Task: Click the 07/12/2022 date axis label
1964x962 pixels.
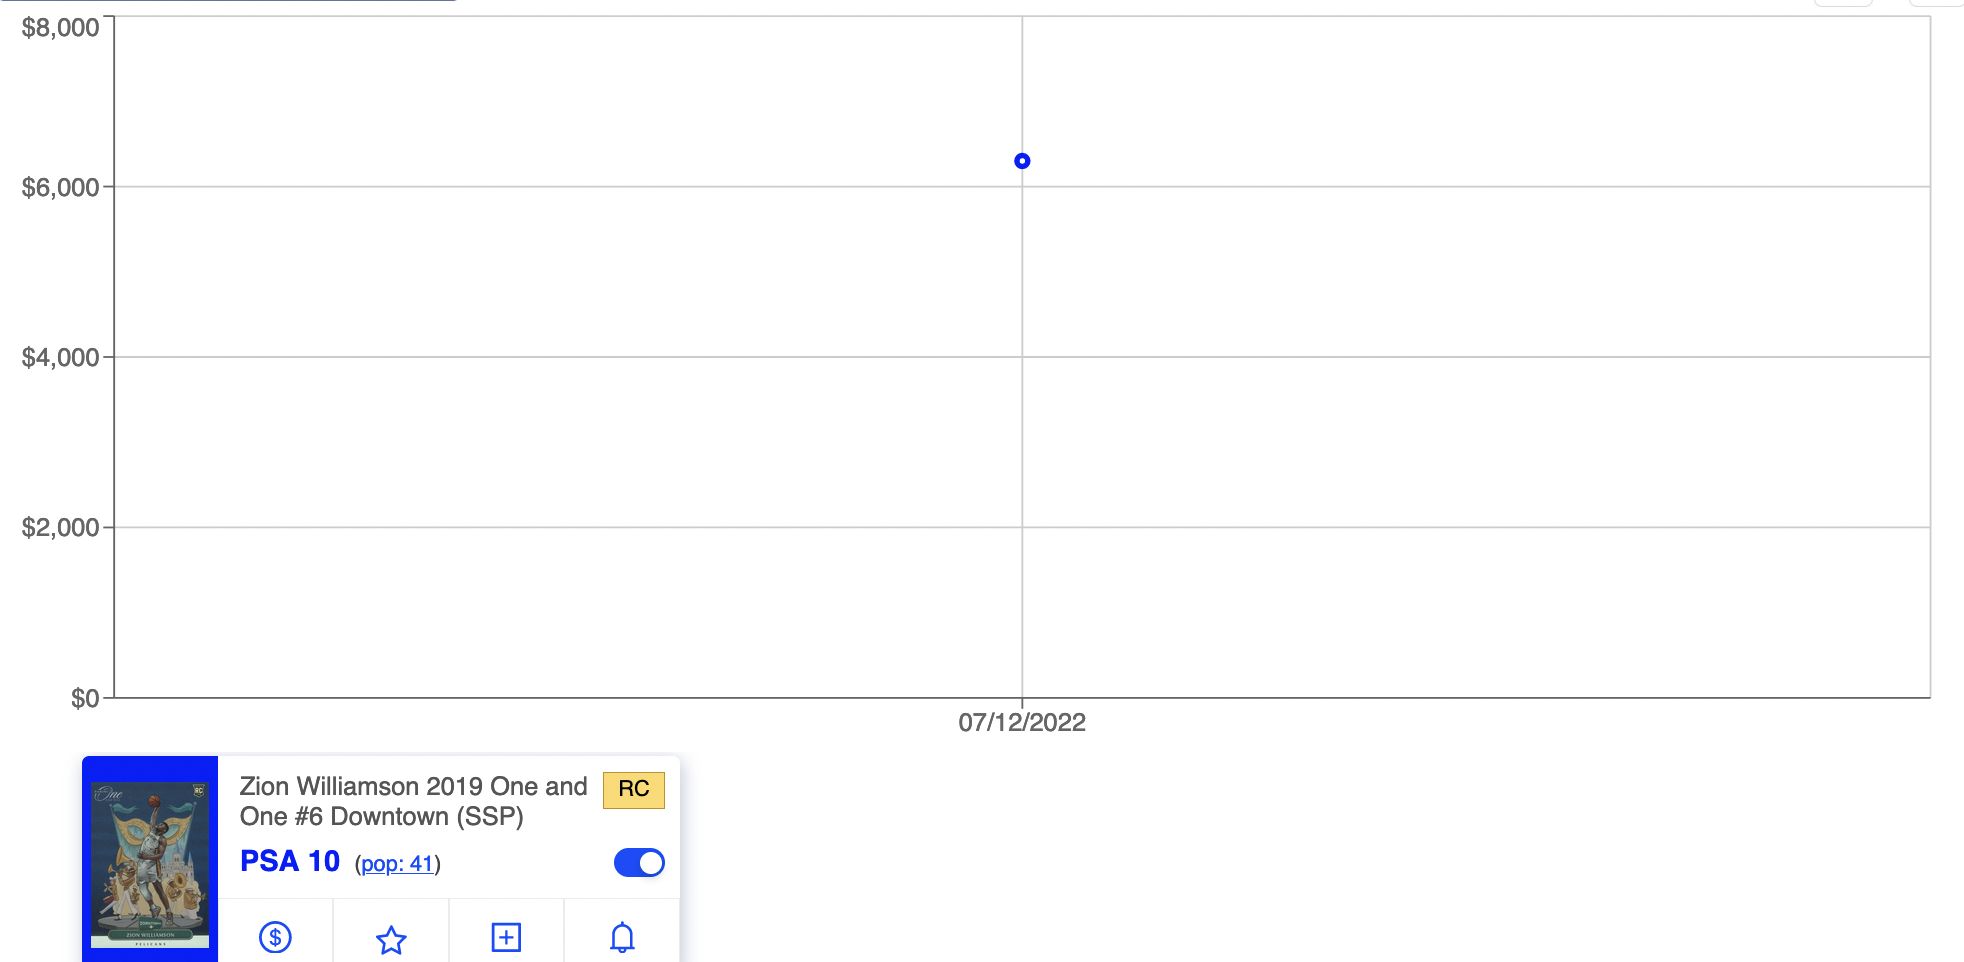Action: 1022,722
